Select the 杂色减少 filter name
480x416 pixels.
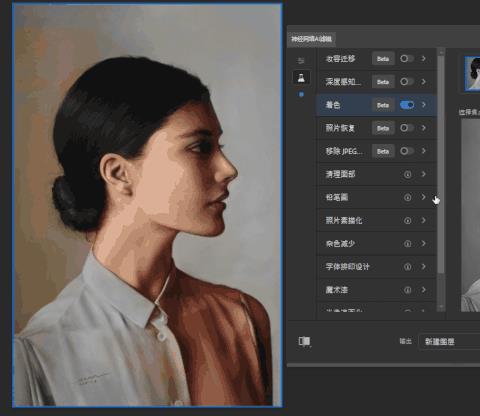point(340,243)
